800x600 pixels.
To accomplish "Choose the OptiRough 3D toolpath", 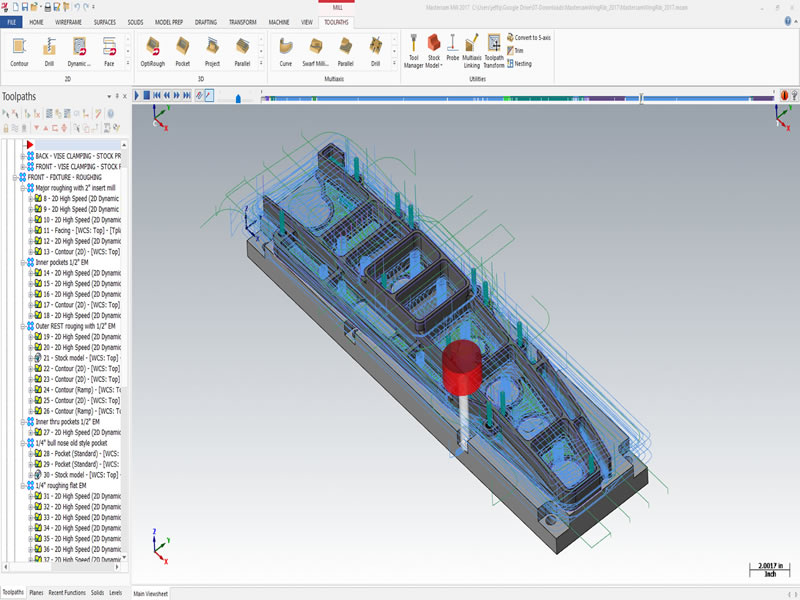I will click(x=153, y=52).
